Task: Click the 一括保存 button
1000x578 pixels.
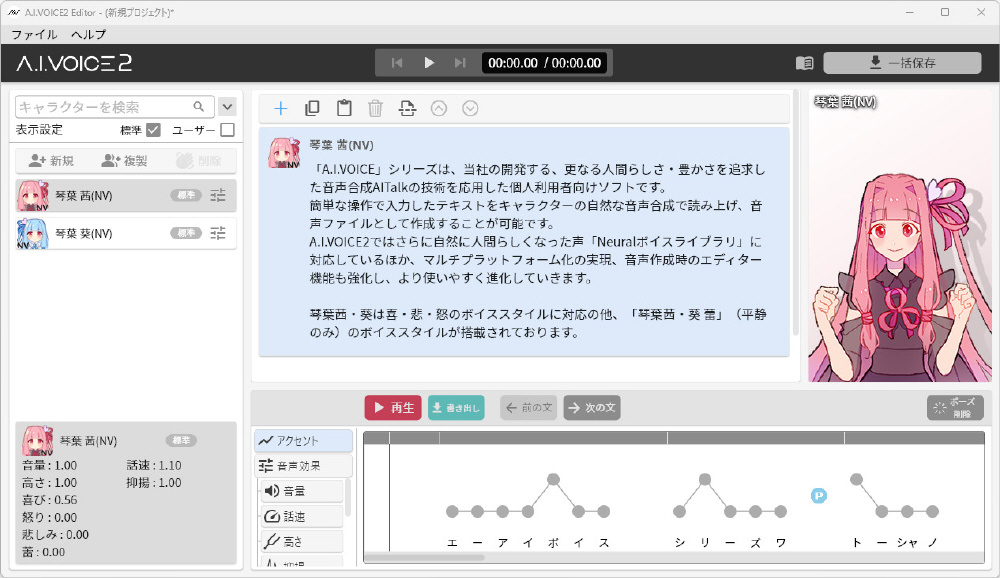Action: click(902, 63)
